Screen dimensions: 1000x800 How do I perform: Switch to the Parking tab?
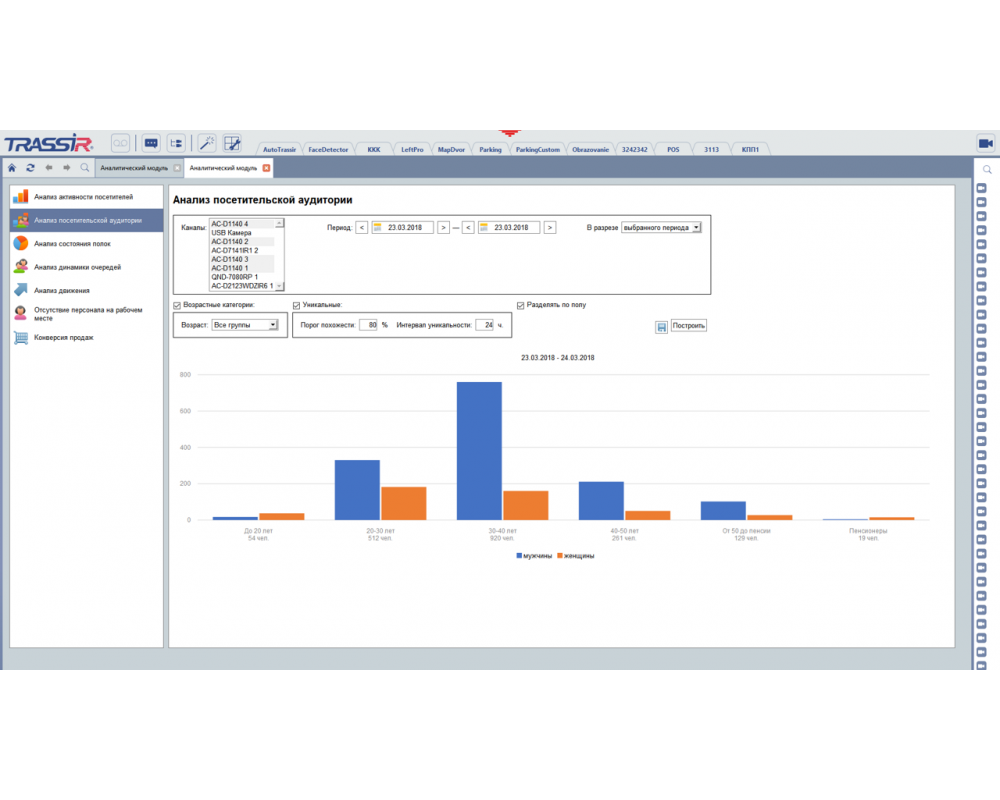coord(490,149)
